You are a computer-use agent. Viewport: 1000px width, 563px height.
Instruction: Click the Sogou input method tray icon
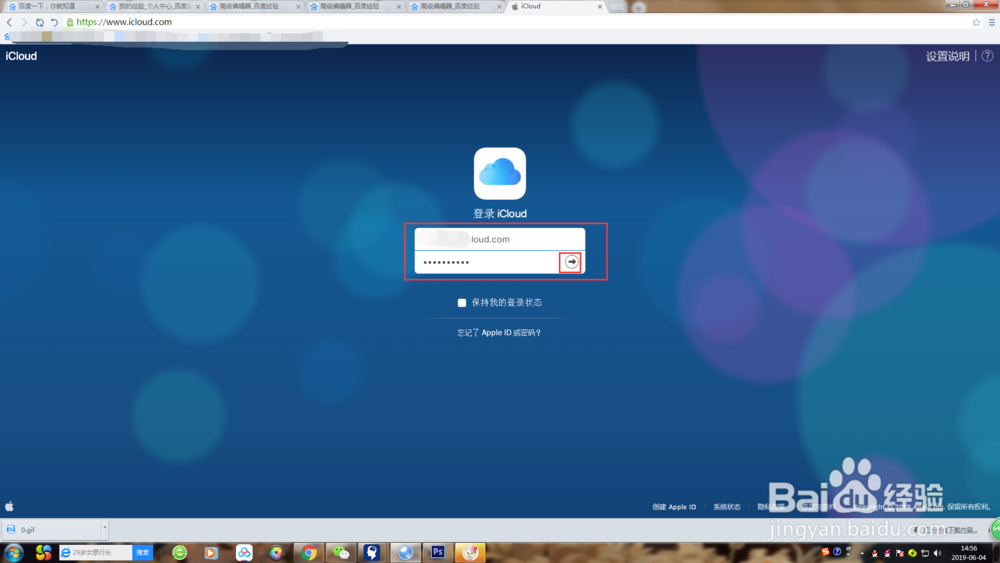[x=825, y=552]
